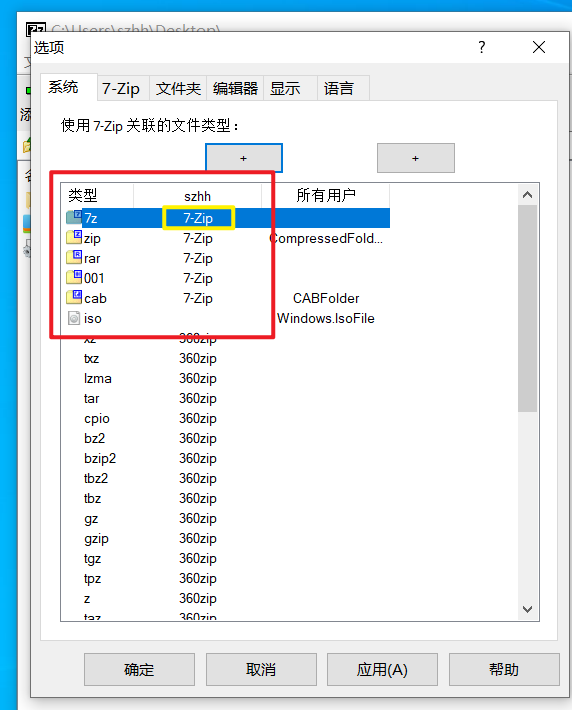Select the rar file type icon

click(74, 257)
